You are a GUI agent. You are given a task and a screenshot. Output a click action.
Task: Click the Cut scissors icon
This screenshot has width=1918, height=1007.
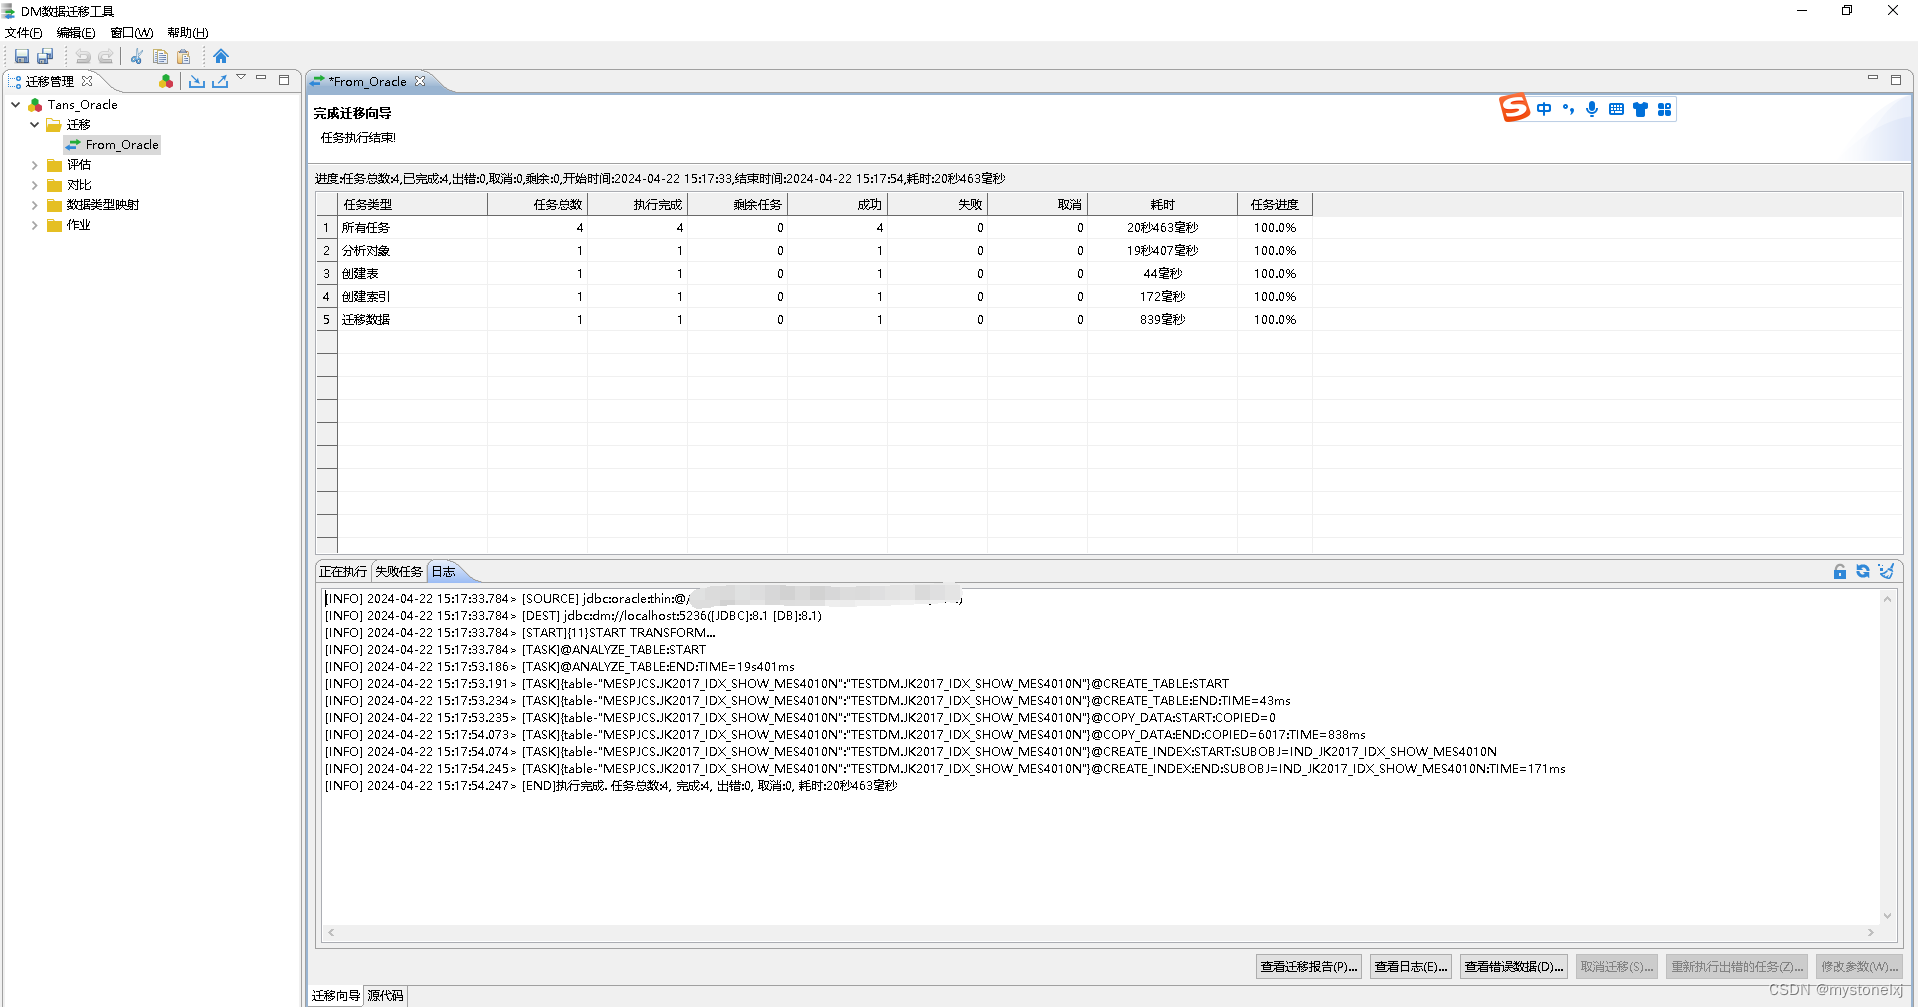[137, 57]
